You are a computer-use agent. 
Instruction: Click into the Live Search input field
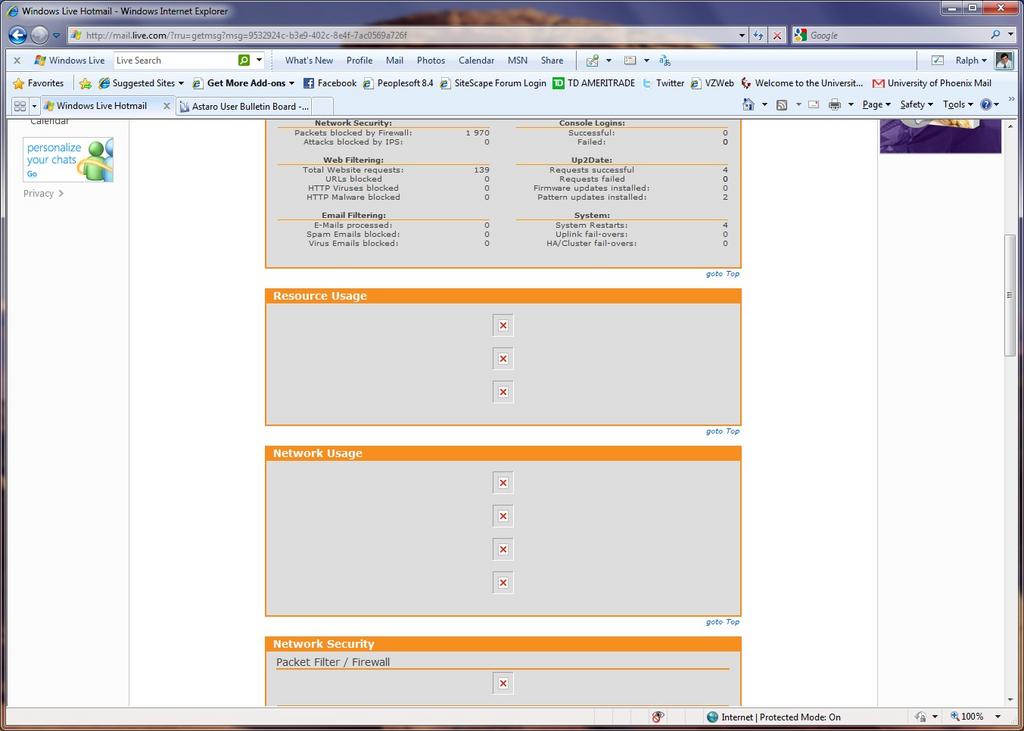tap(175, 60)
